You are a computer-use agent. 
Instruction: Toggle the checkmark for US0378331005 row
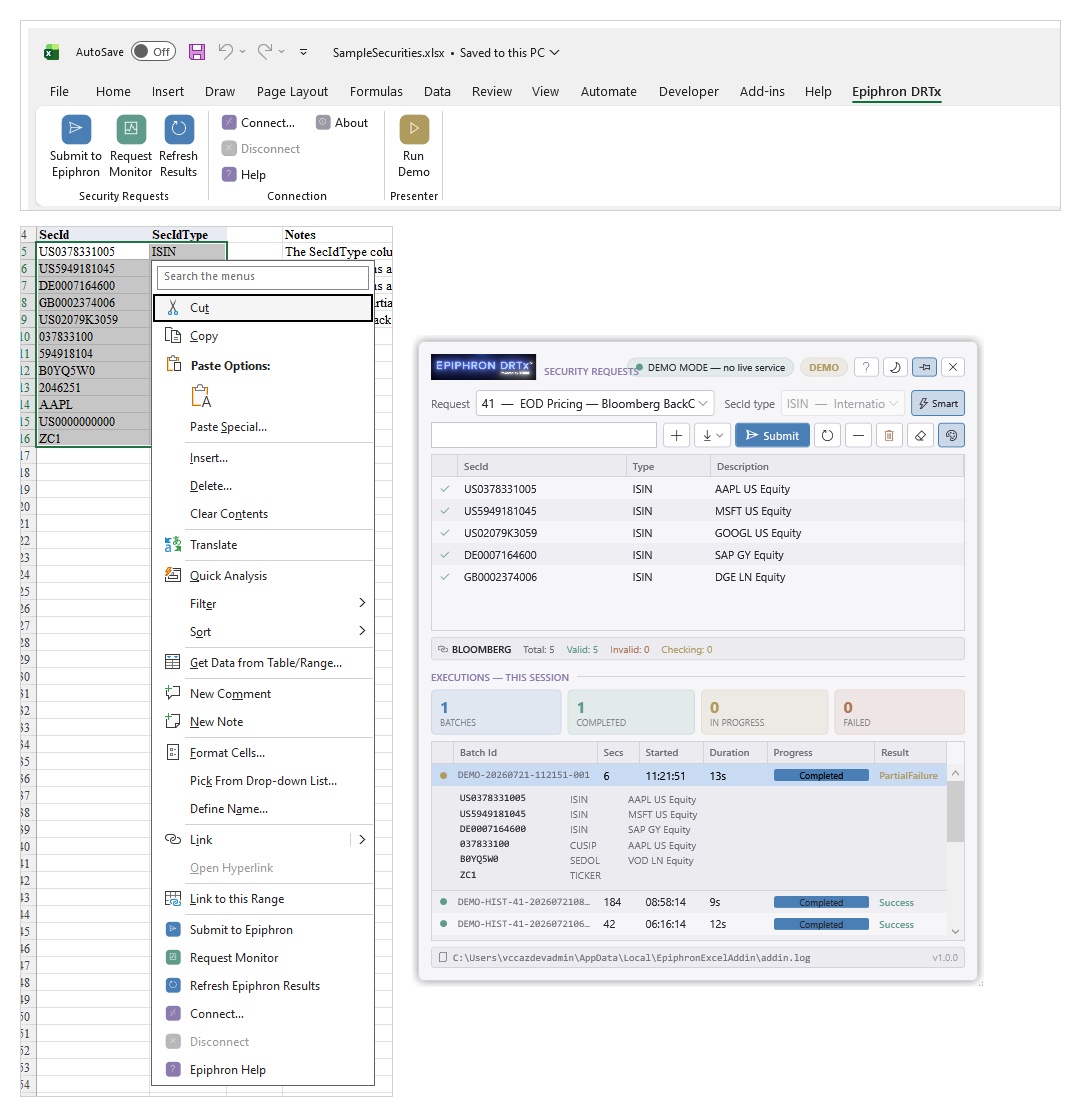pyautogui.click(x=445, y=489)
